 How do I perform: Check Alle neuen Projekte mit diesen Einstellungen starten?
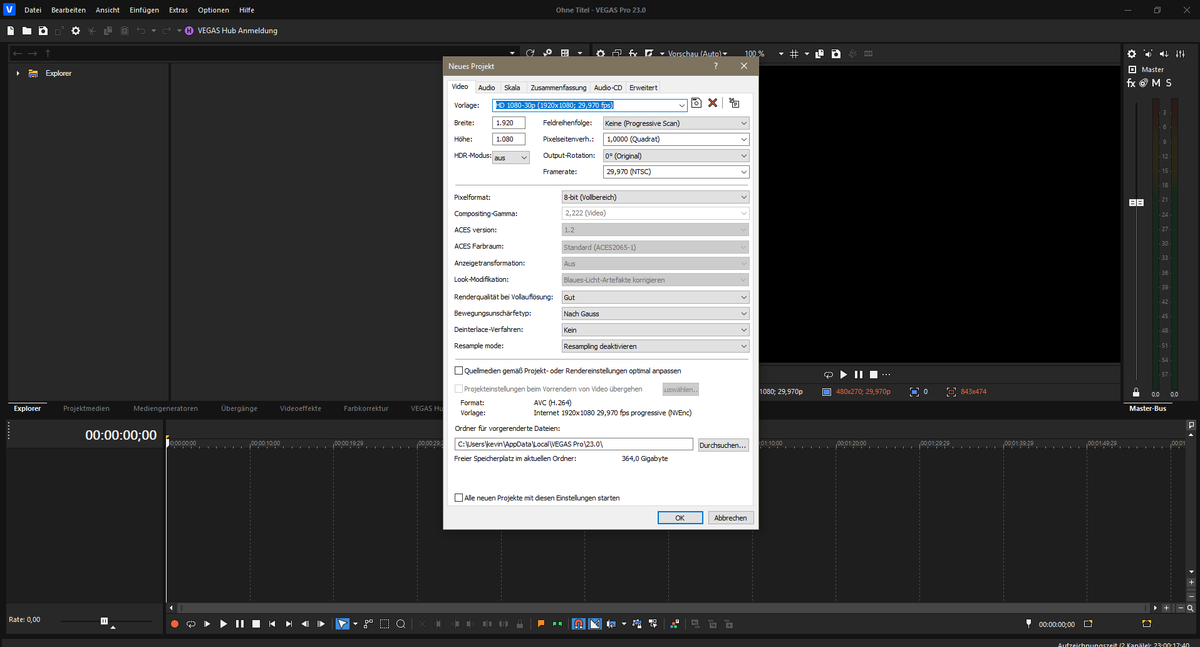click(x=459, y=497)
